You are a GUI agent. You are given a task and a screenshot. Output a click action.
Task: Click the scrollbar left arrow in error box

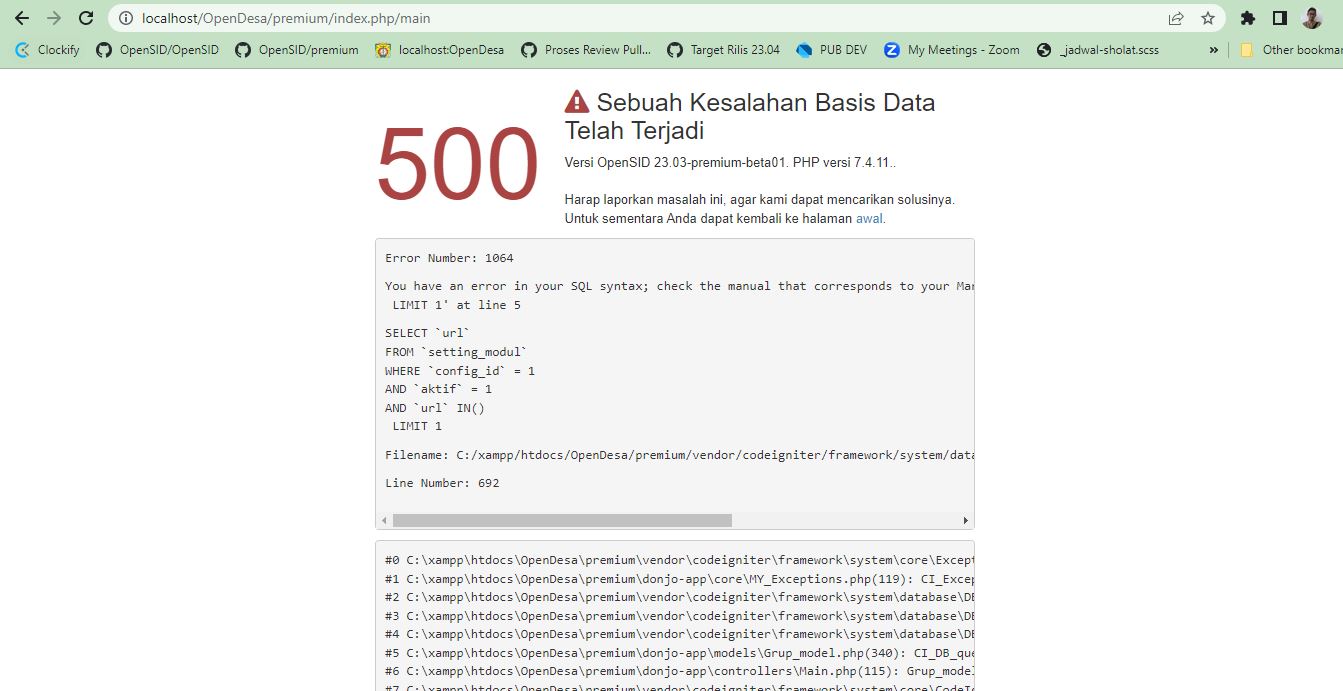coord(384,520)
